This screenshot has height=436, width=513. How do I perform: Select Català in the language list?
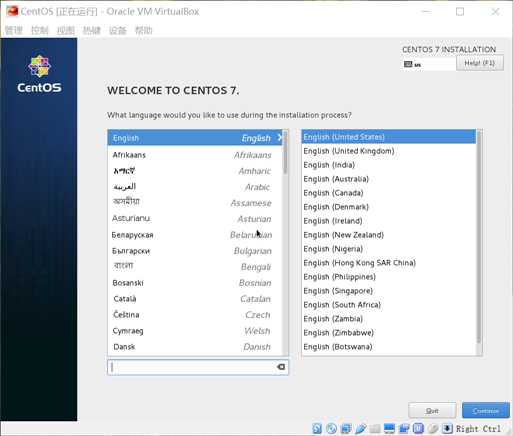(x=195, y=299)
